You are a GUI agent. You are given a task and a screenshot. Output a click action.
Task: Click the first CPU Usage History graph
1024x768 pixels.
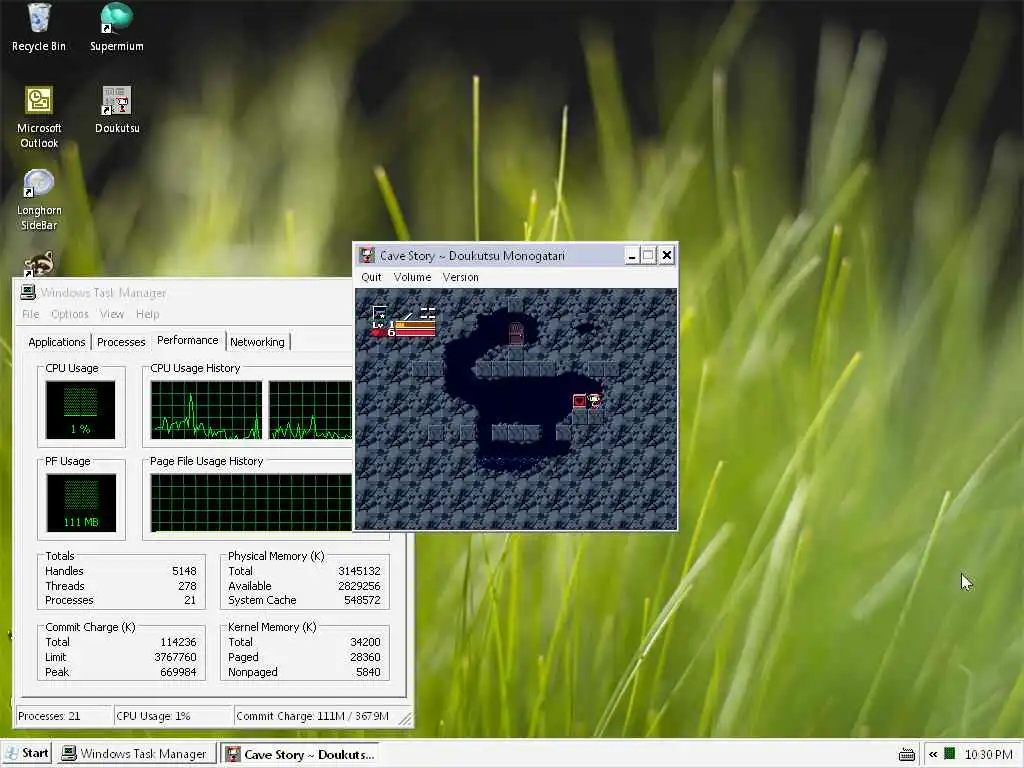pos(206,409)
